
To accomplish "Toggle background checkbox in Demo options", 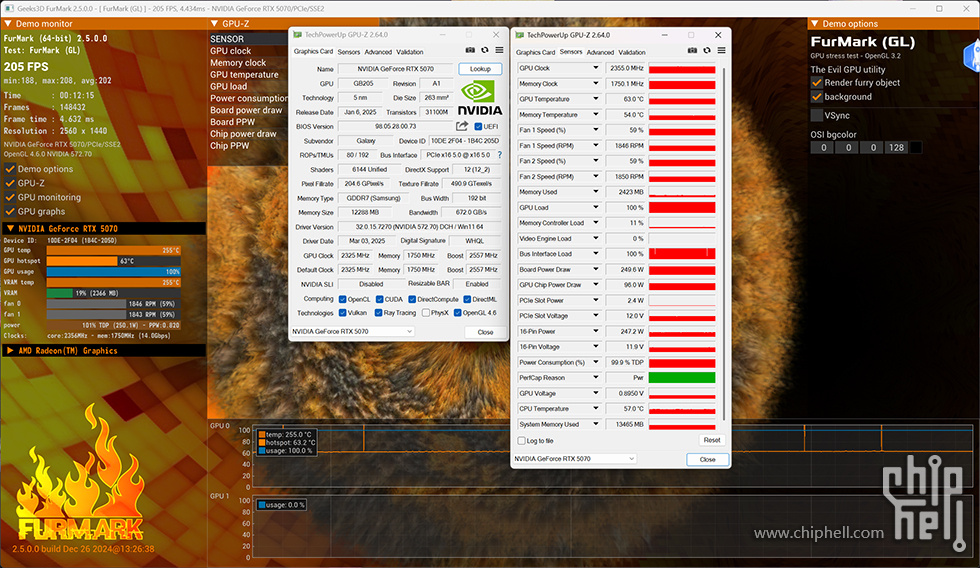I will (x=816, y=97).
